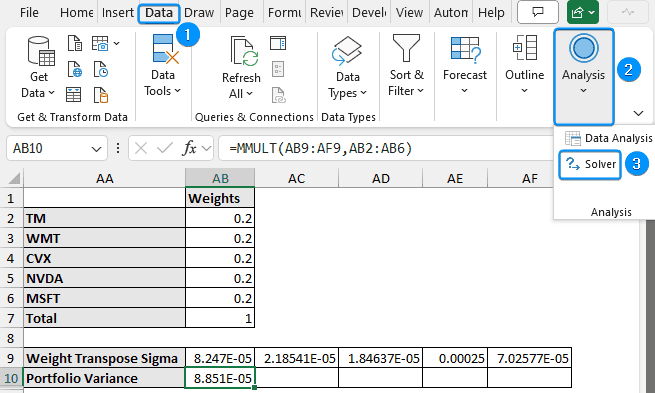This screenshot has width=655, height=393.
Task: Click the Portfolio Variance value 8.851E-05
Action: pyautogui.click(x=220, y=378)
